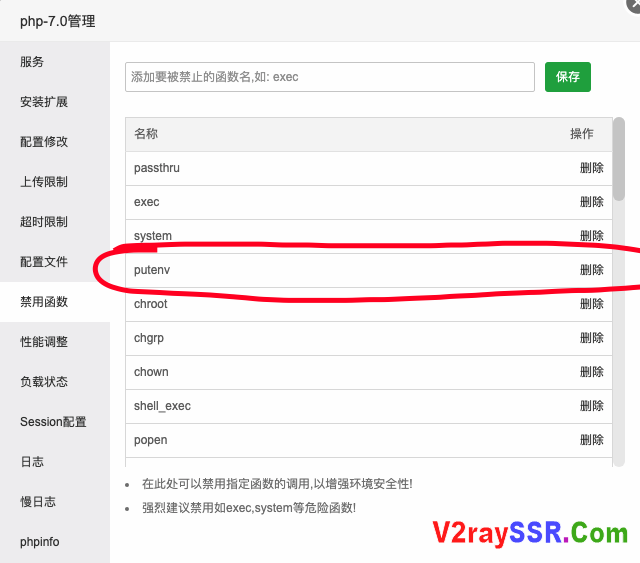Open the 配置文件 config file tab

(44, 262)
